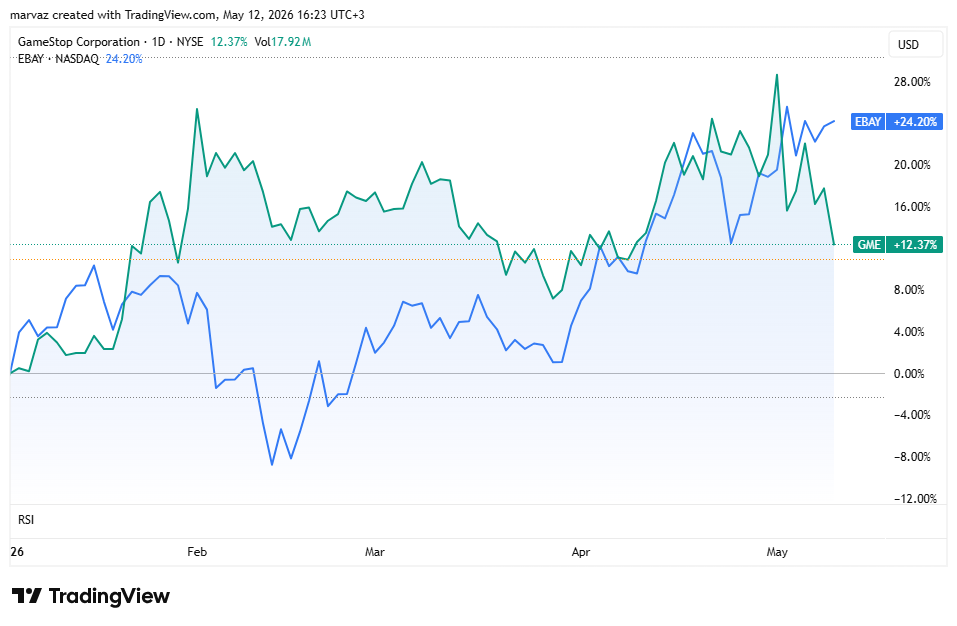The height and width of the screenshot is (626, 957).
Task: Click the GameStop Corporation symbol title
Action: coord(79,41)
